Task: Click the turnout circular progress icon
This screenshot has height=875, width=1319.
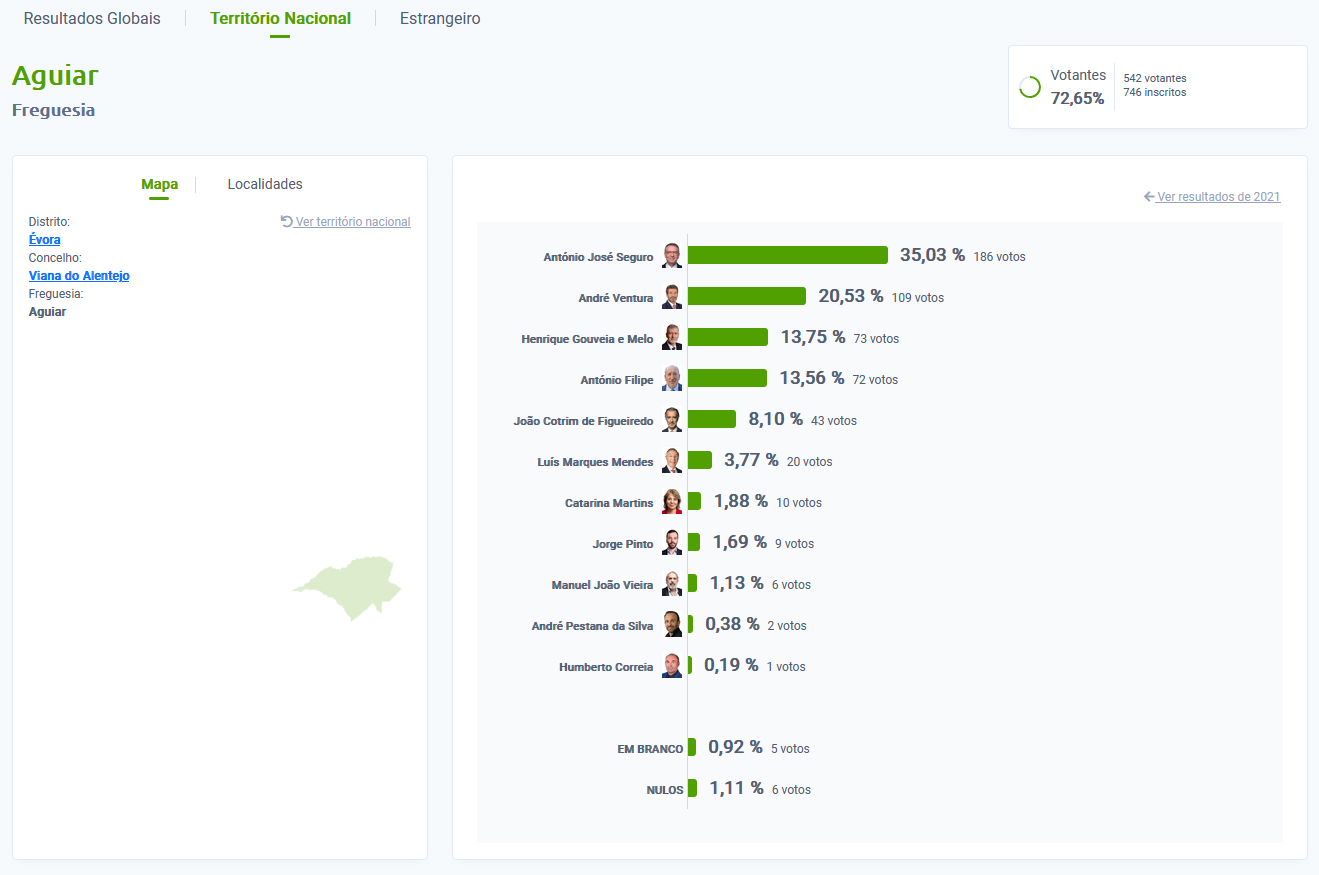Action: (1030, 87)
